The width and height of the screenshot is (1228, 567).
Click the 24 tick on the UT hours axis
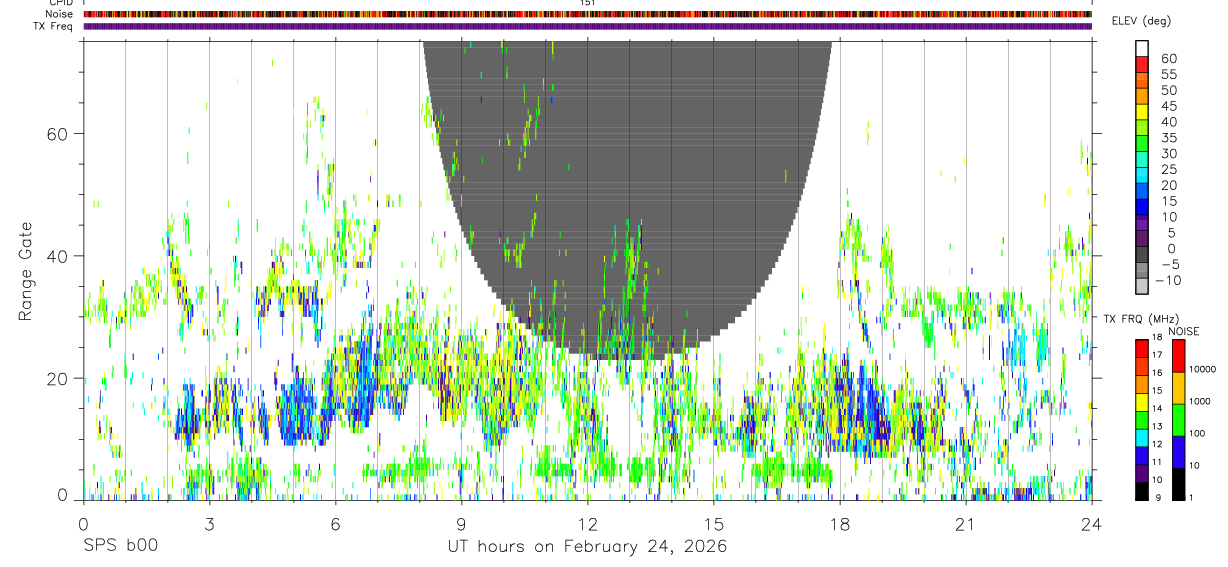pyautogui.click(x=1091, y=524)
